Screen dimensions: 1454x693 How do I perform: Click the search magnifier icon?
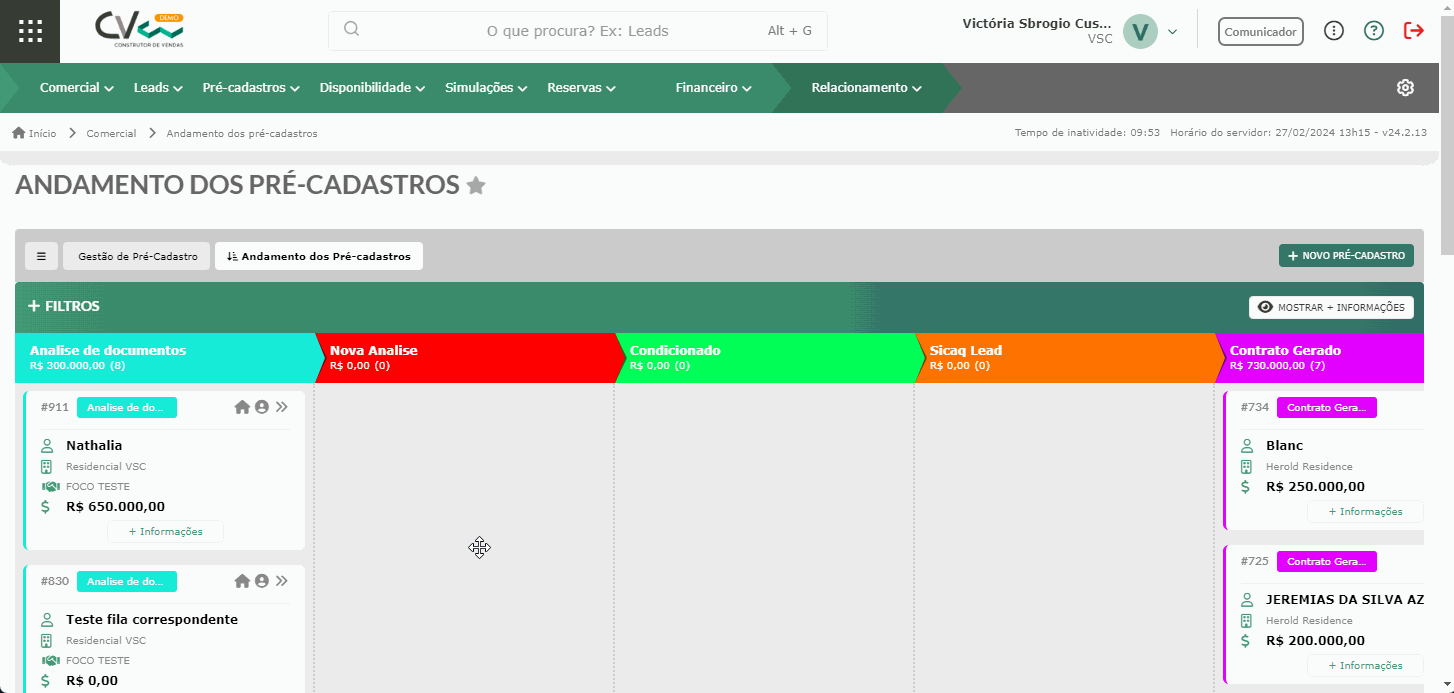click(x=351, y=29)
